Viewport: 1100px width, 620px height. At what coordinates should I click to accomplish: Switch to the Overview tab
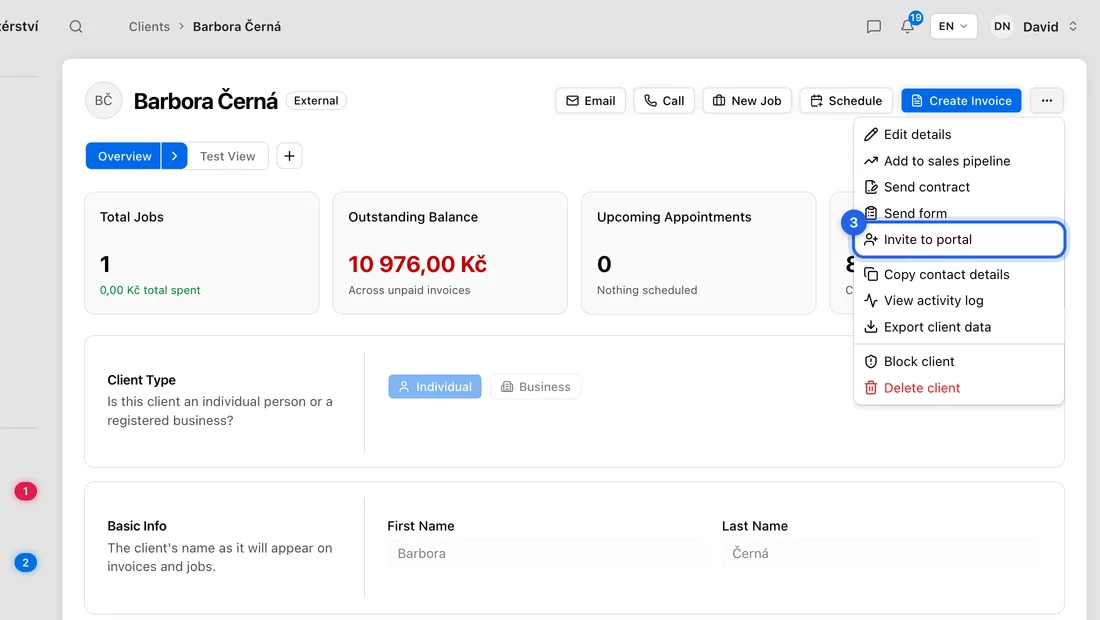coord(124,156)
